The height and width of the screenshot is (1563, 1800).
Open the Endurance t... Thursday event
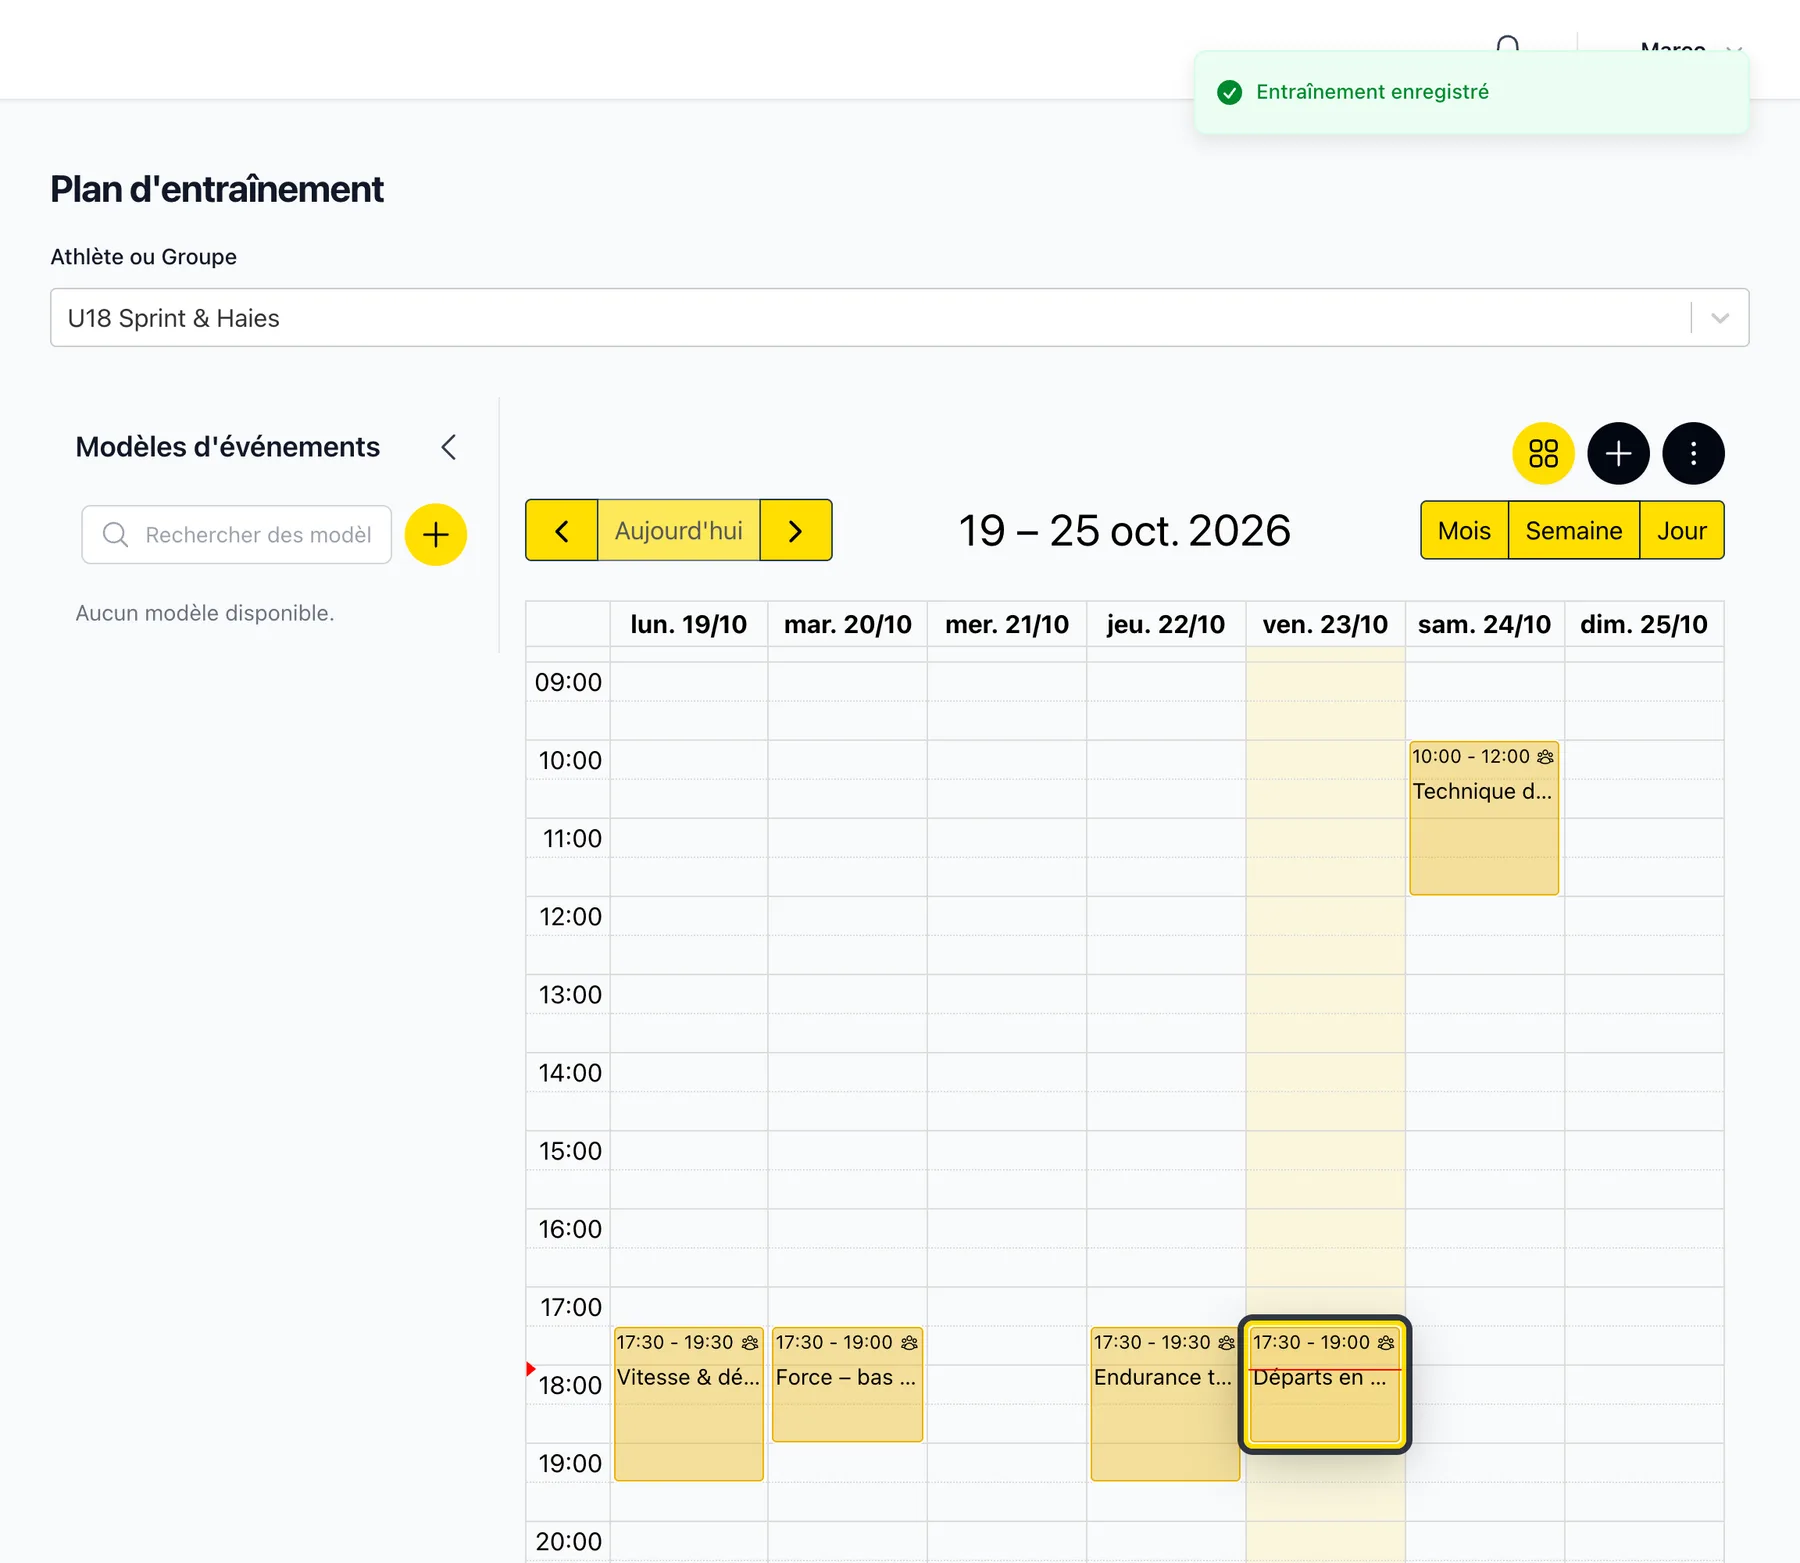1166,1404
